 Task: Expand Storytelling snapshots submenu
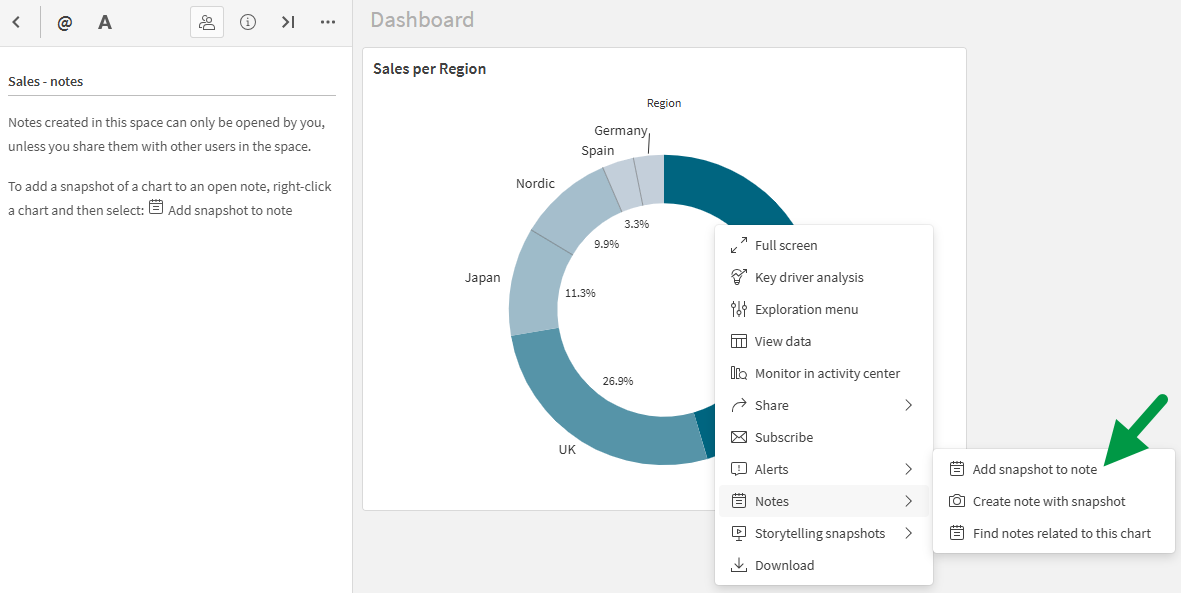click(822, 533)
